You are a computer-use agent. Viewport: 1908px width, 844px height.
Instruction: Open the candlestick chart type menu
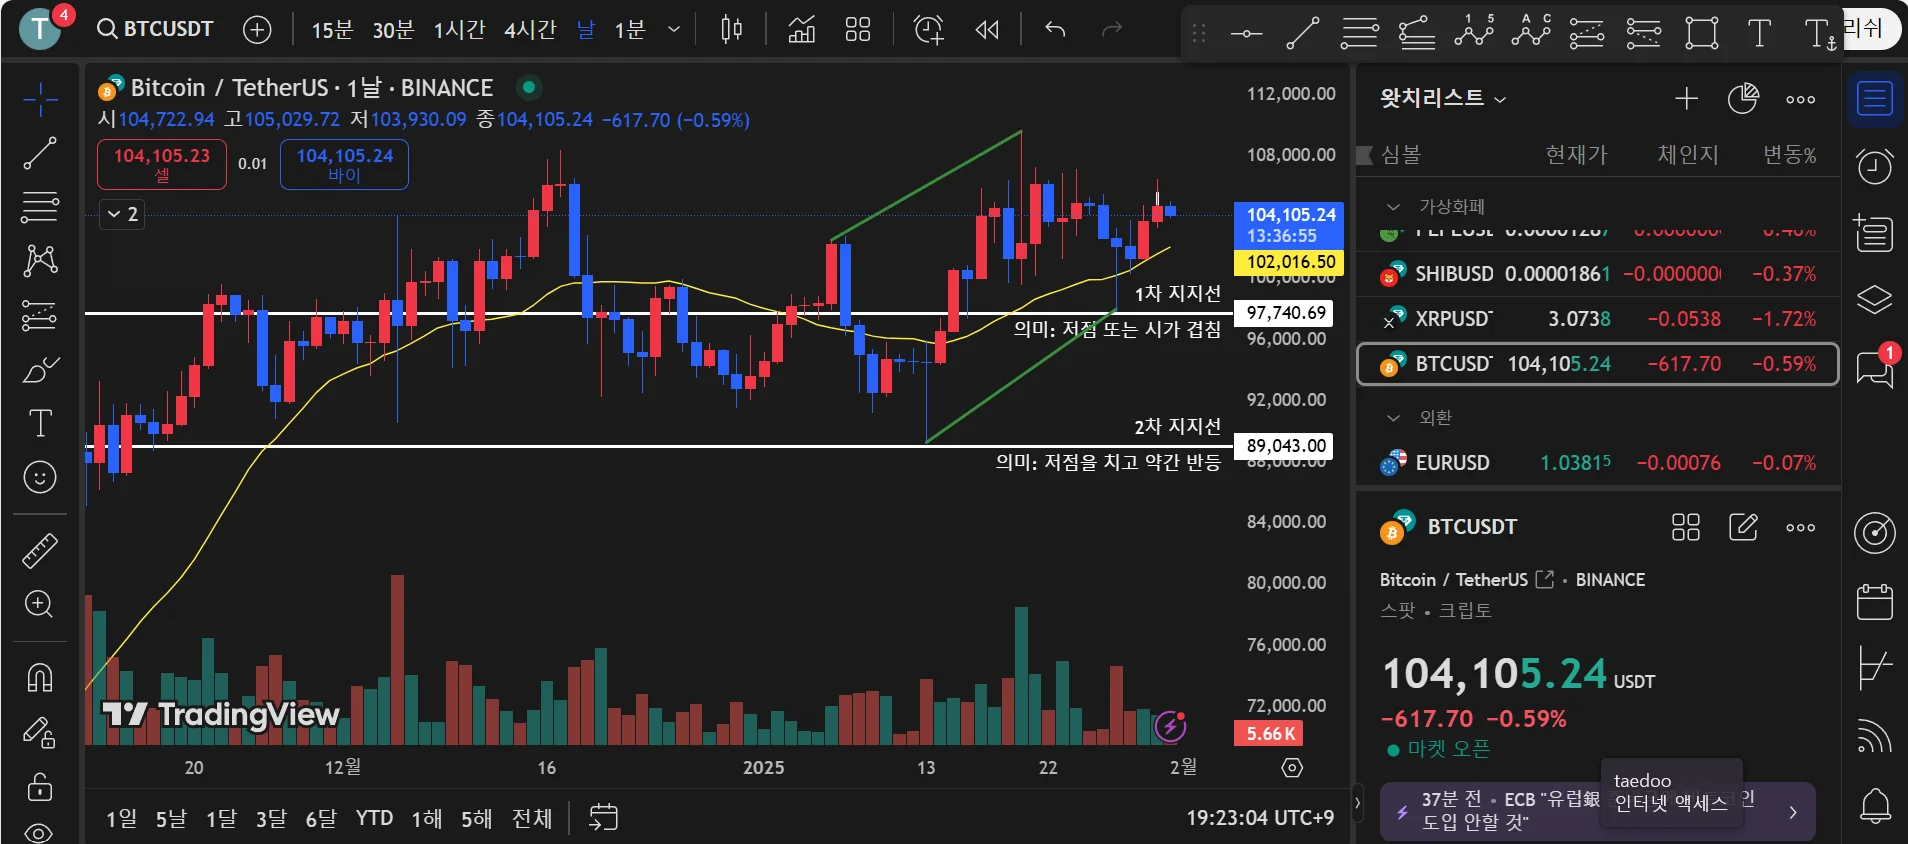732,30
